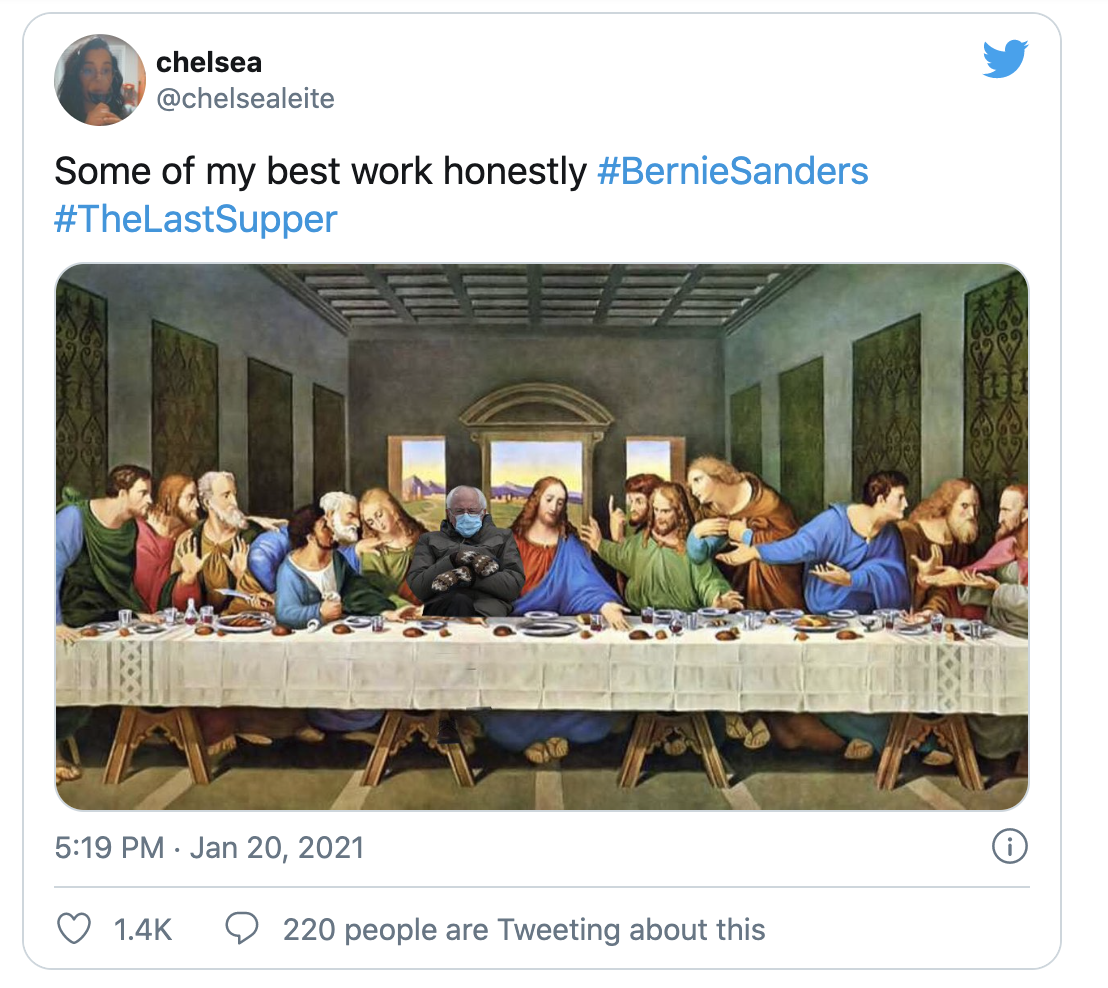Open "220 people are Tweeting about this"
This screenshot has width=1108, height=988.
524,930
